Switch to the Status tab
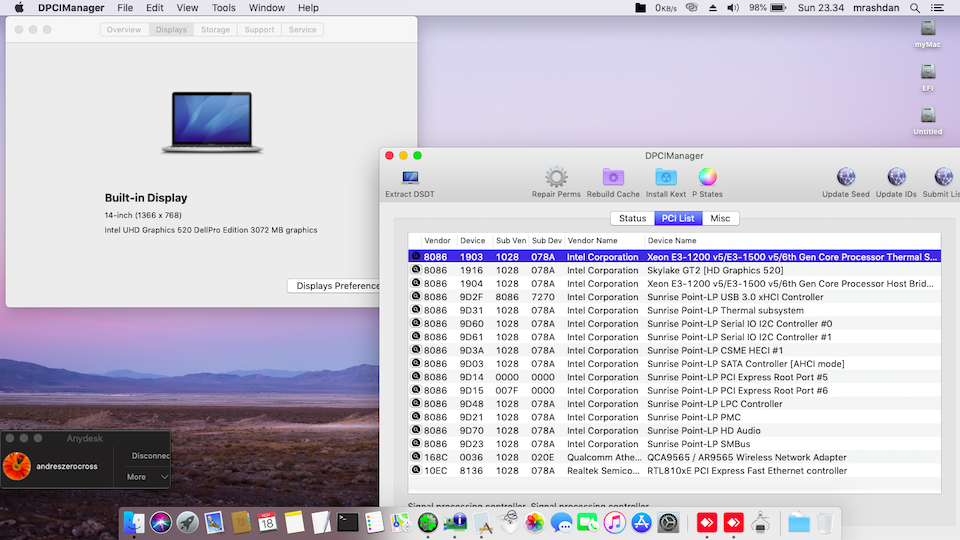 click(x=632, y=218)
